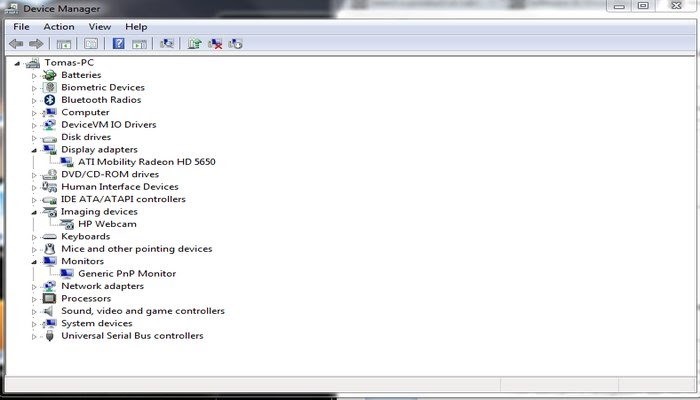This screenshot has height=400, width=700.
Task: Select the Bluetooth Radios icon
Action: (50, 100)
